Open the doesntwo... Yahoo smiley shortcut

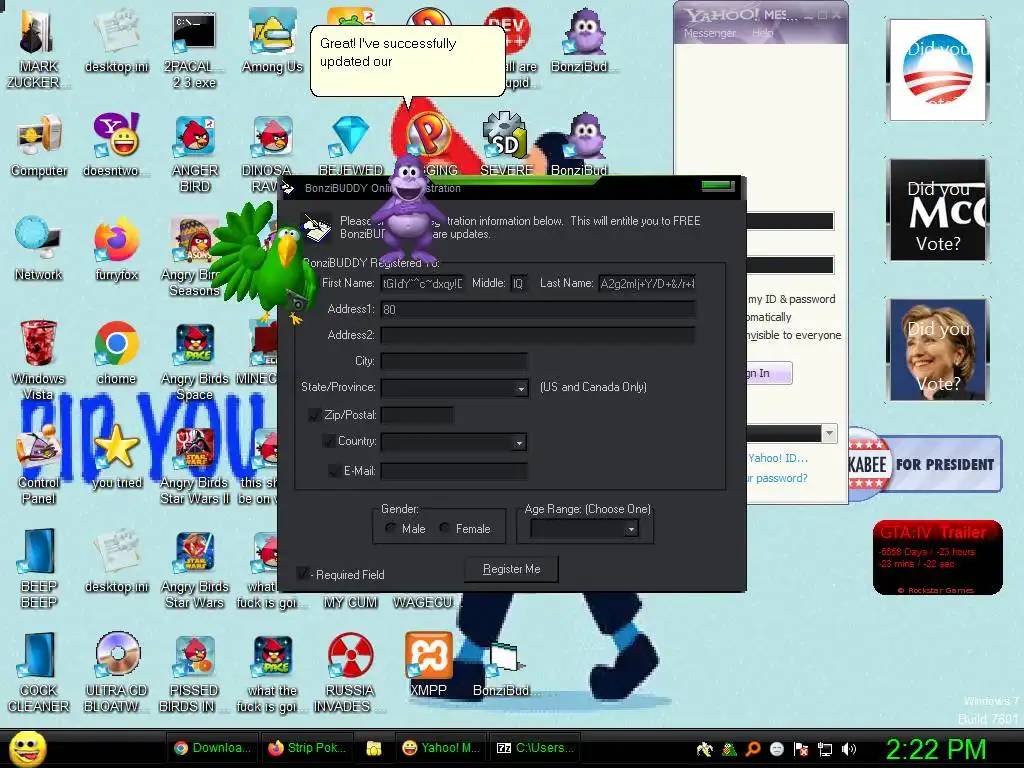pos(116,146)
